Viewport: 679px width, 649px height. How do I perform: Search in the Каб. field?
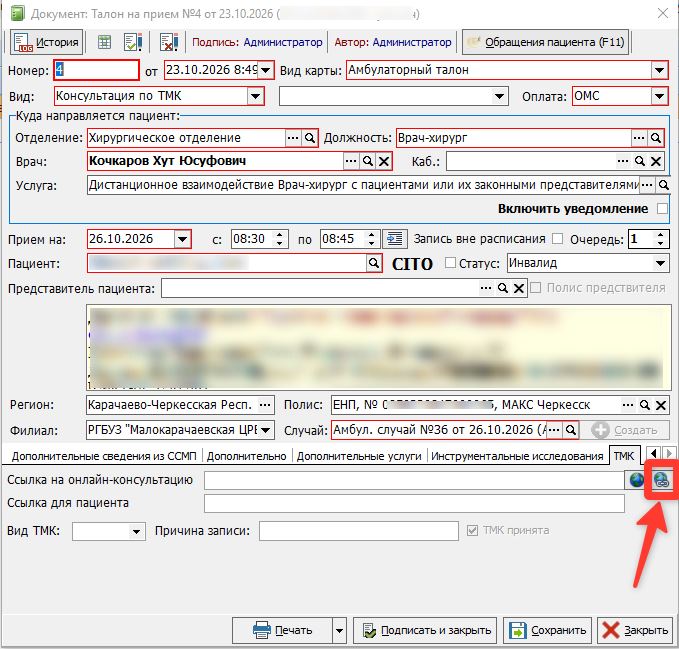pos(640,161)
